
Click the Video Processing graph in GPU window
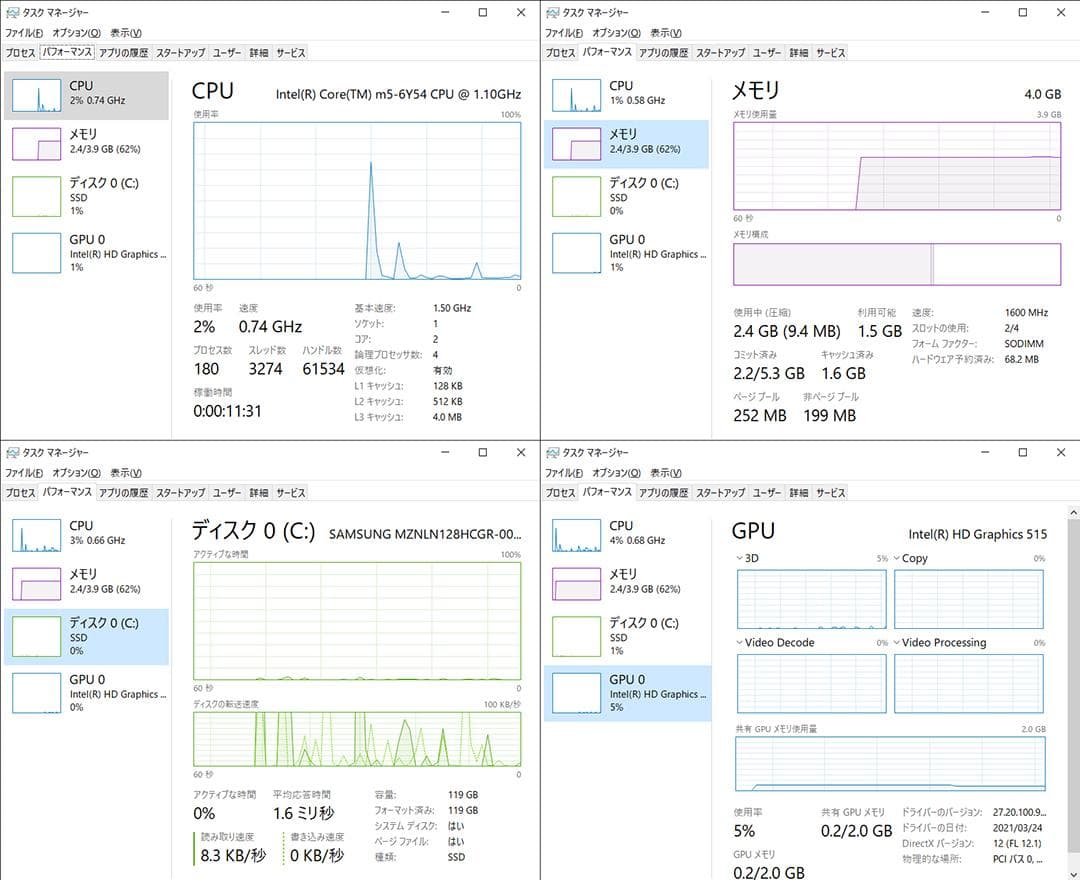click(x=968, y=683)
